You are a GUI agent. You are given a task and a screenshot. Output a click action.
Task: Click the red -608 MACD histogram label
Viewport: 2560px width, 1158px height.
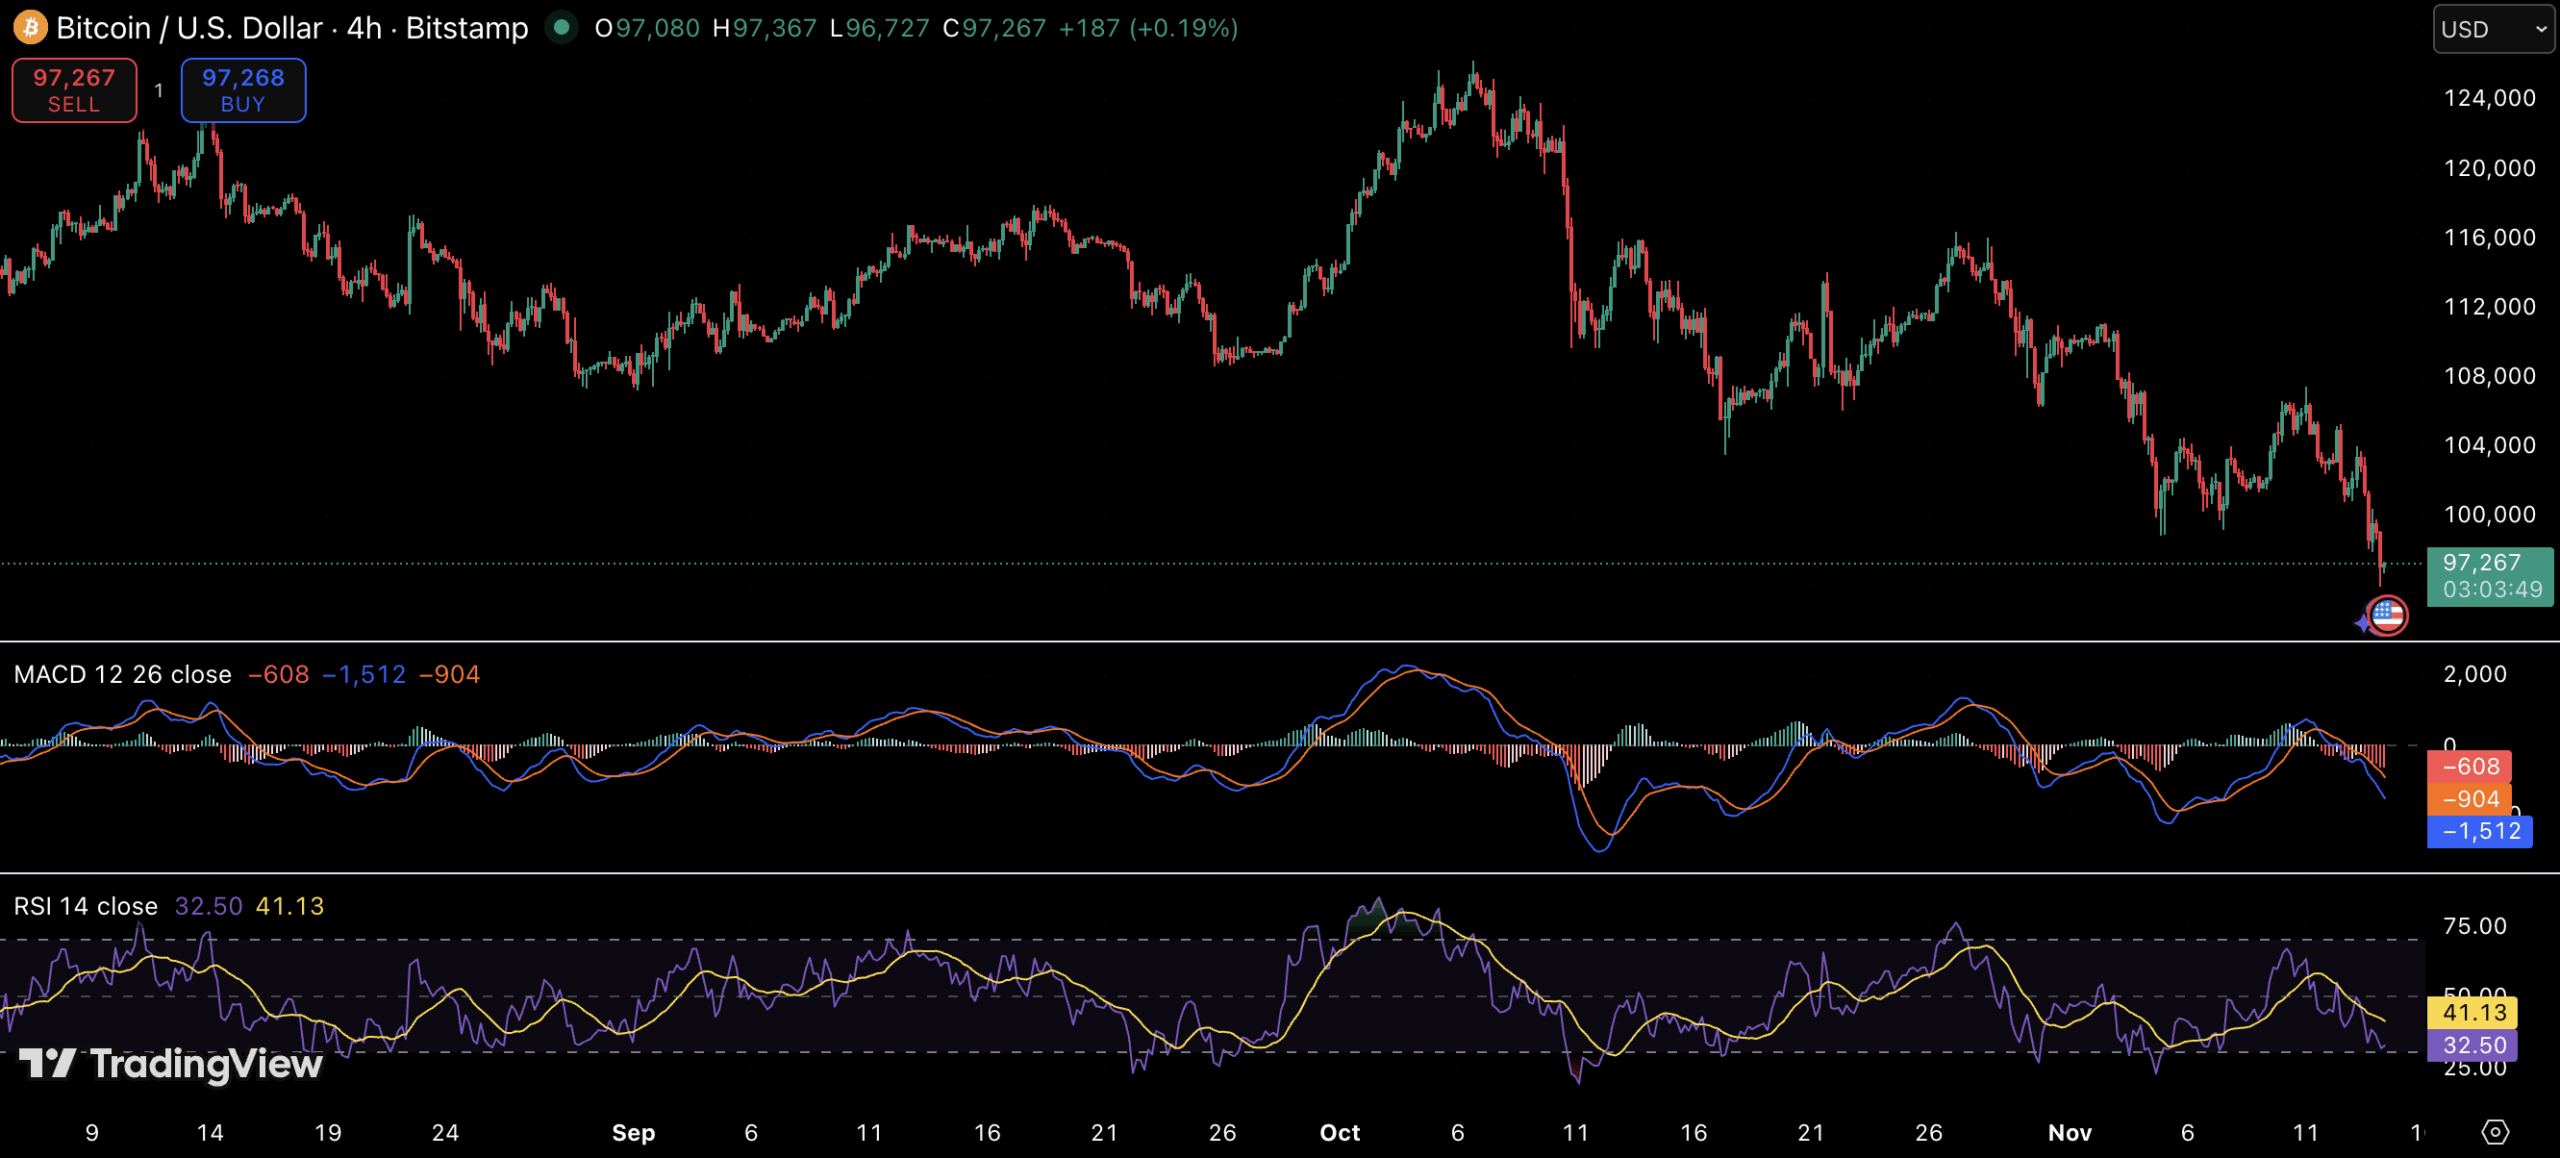[2469, 766]
